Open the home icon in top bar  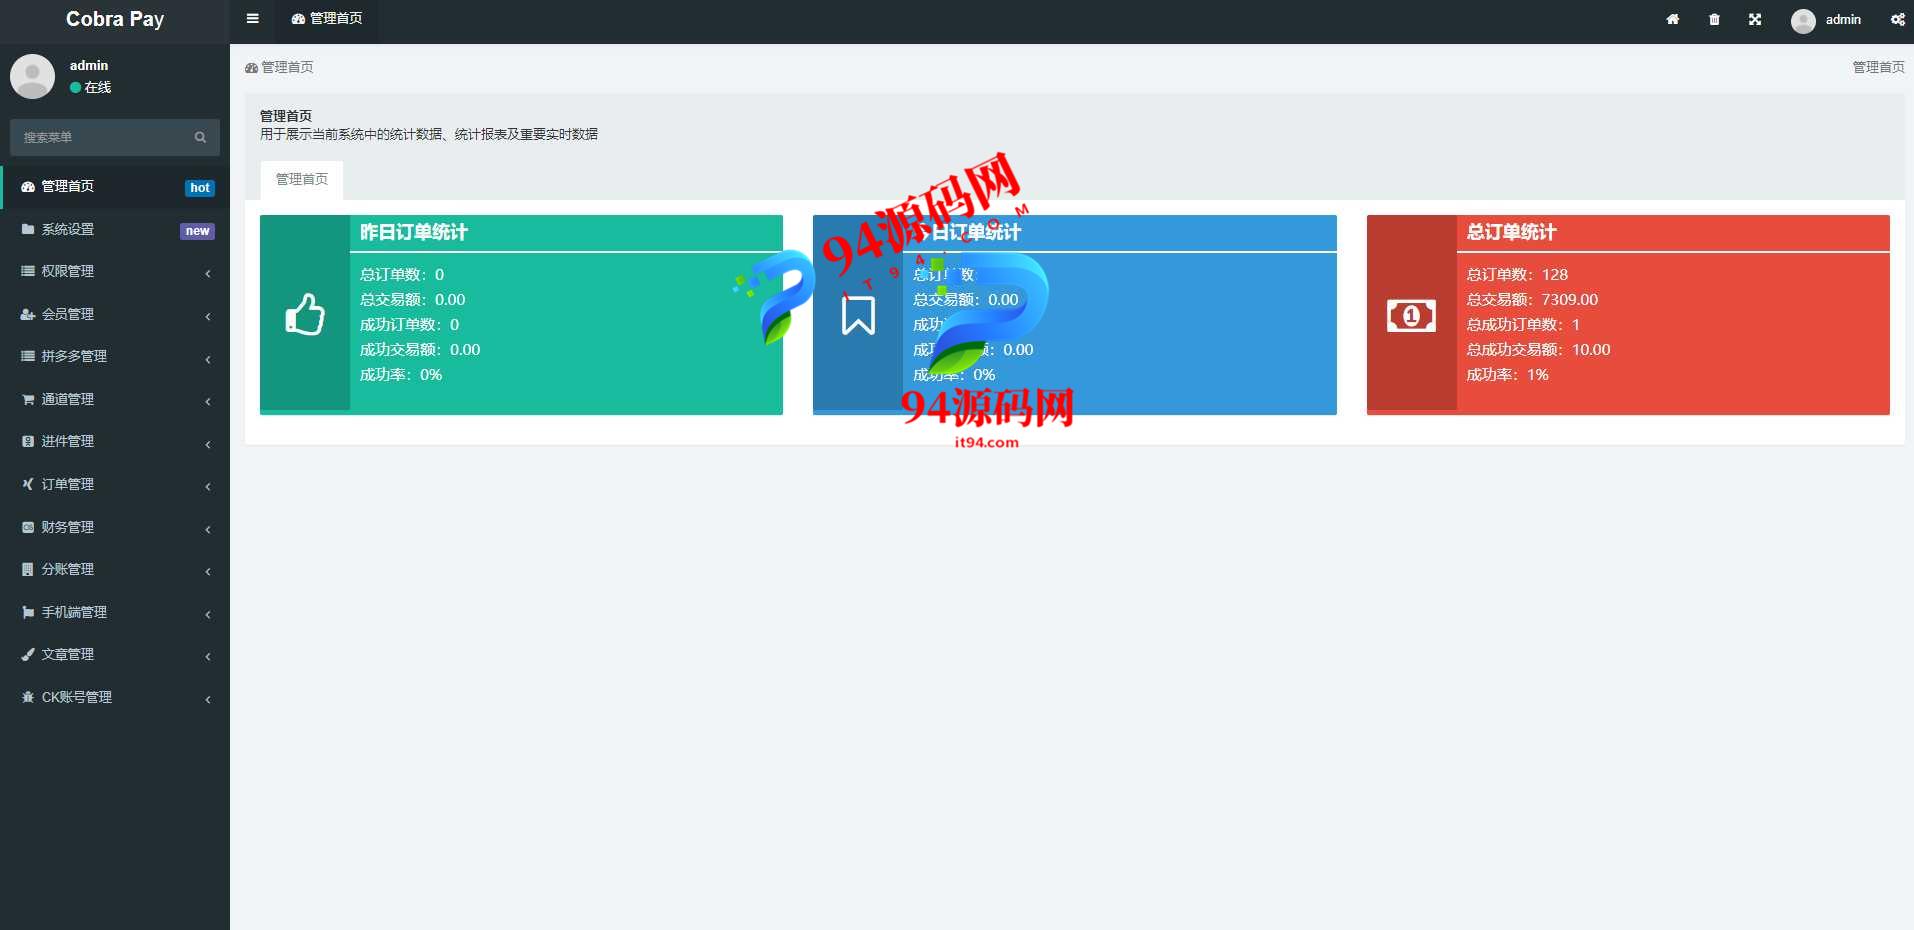coord(1672,19)
